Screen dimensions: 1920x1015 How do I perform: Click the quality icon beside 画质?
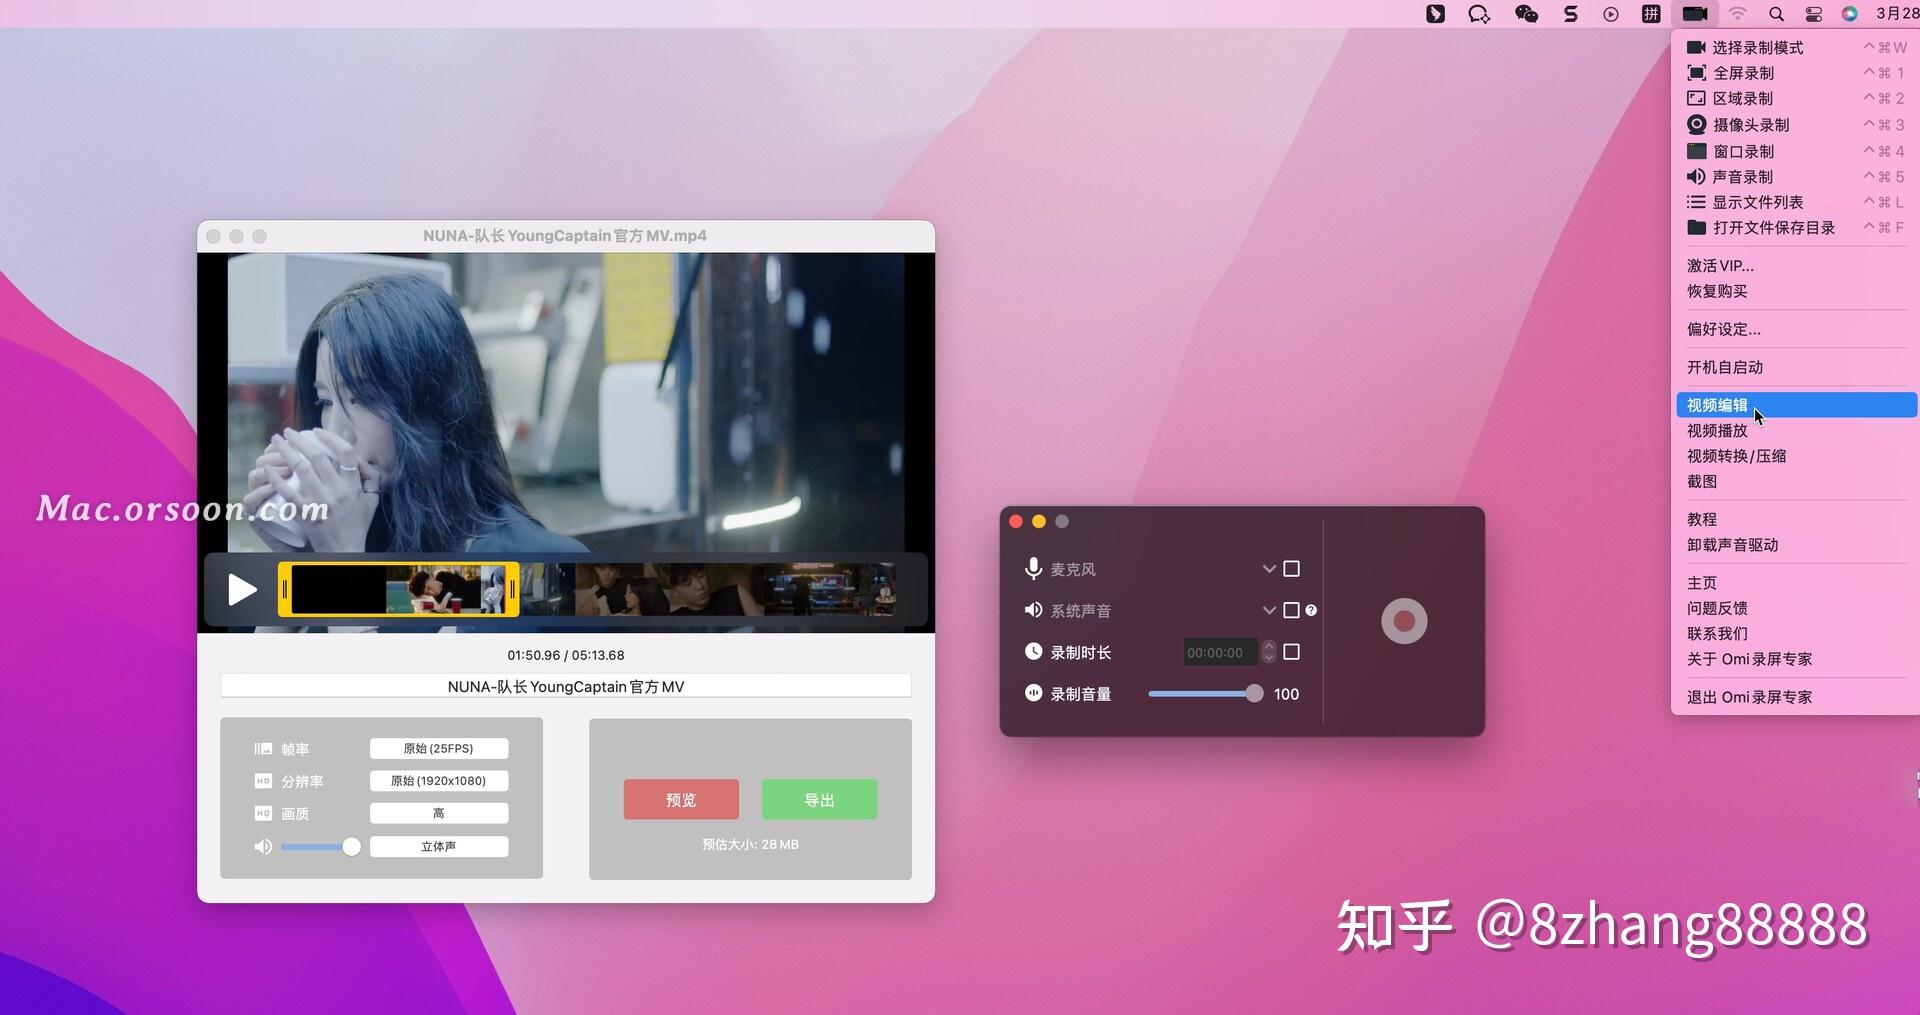pos(263,813)
